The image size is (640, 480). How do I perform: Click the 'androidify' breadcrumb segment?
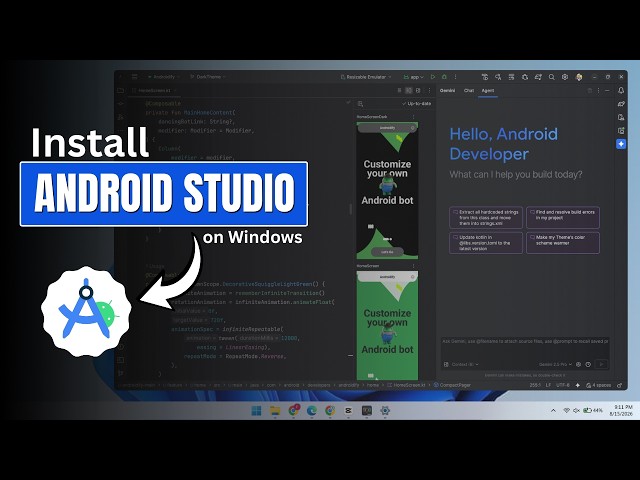[x=349, y=385]
